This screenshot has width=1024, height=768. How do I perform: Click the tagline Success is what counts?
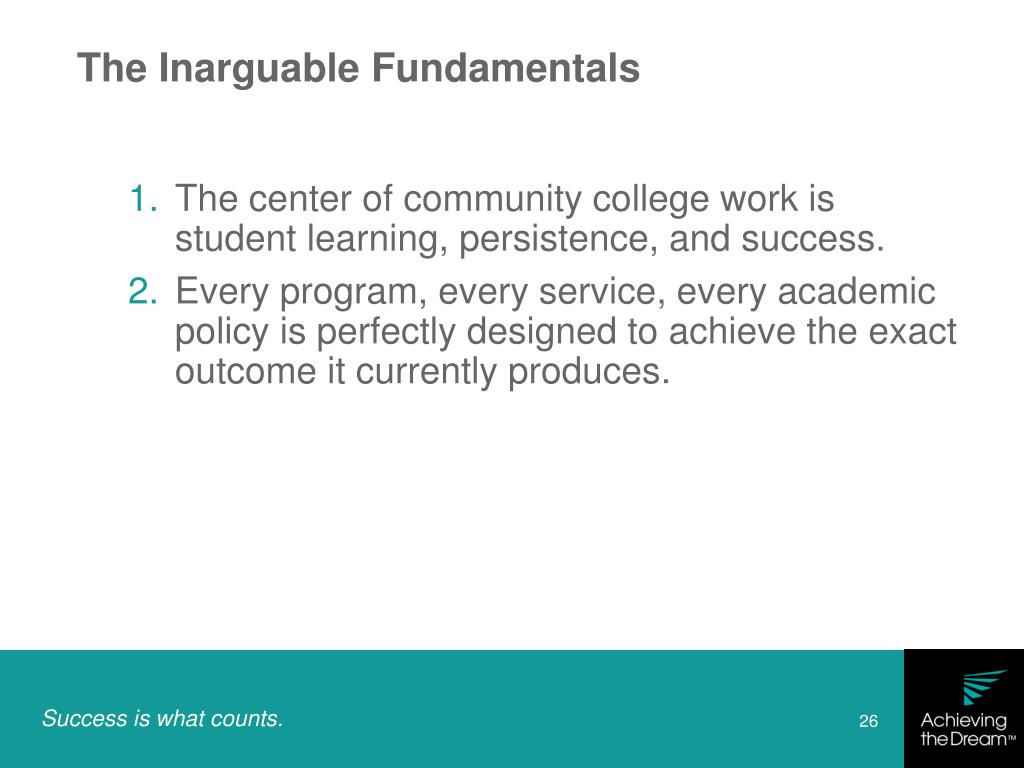coord(163,719)
